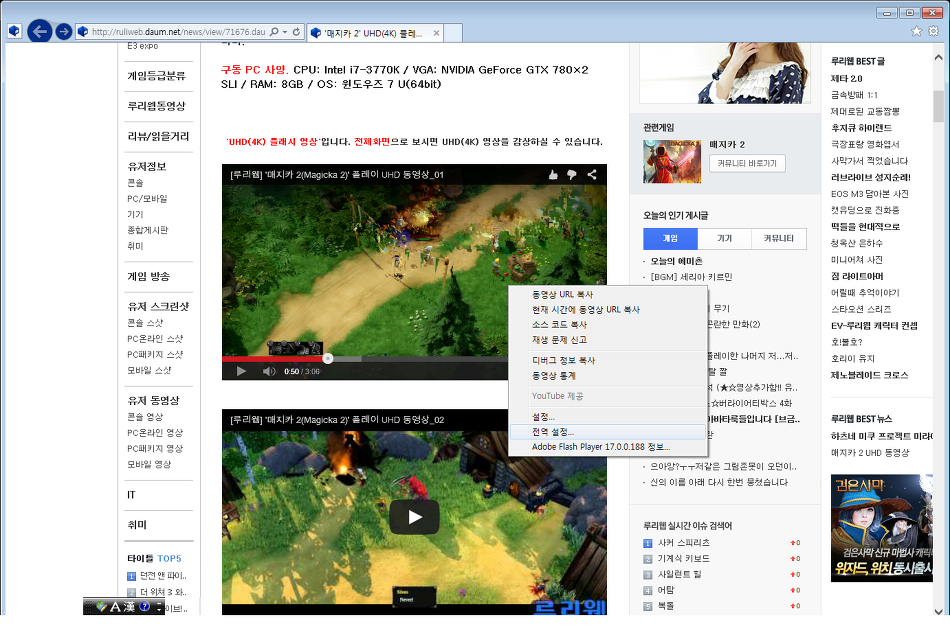Image resolution: width=950 pixels, height=644 pixels.
Task: Open a new blank tab
Action: pos(453,33)
